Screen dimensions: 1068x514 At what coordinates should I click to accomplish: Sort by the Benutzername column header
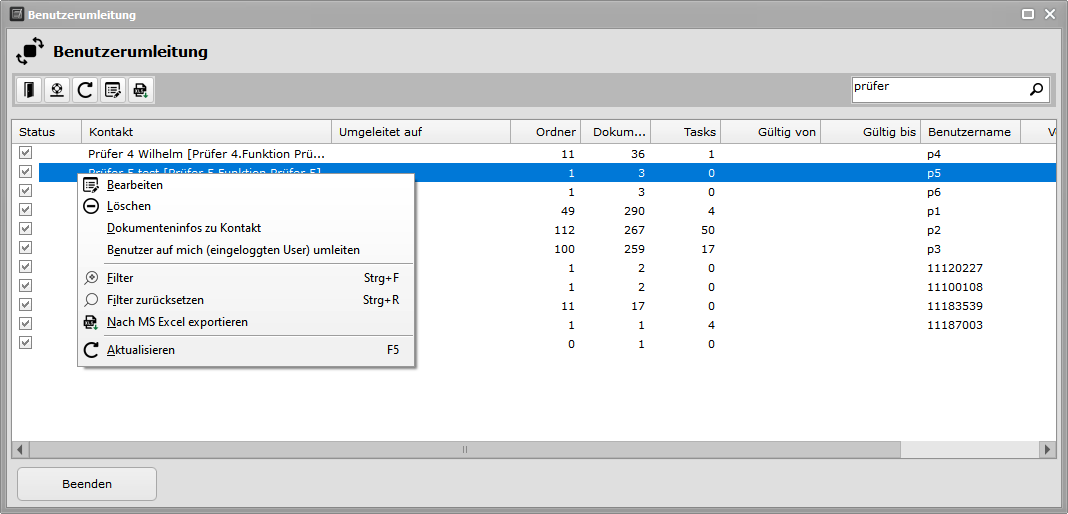click(971, 132)
